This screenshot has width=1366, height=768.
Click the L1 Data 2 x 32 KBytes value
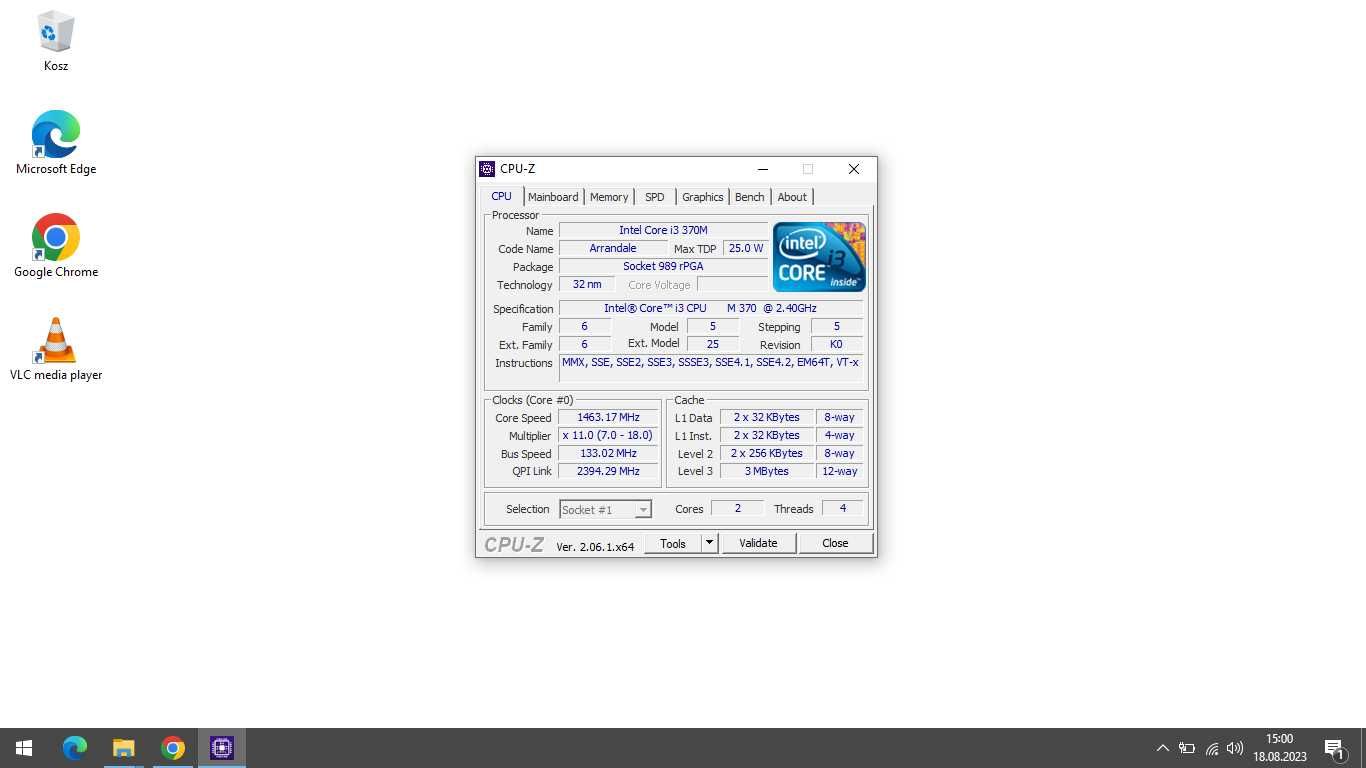click(766, 417)
